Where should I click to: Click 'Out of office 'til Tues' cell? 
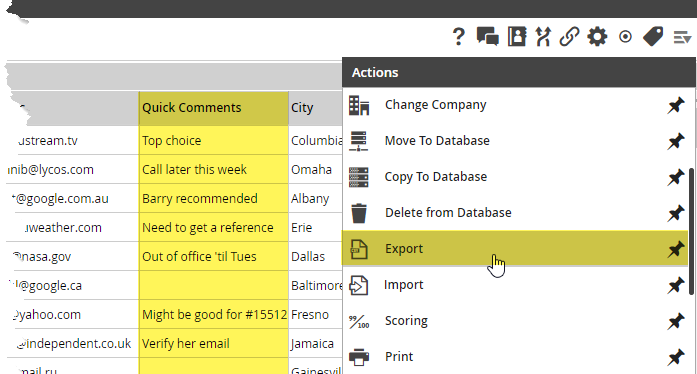[x=213, y=257]
